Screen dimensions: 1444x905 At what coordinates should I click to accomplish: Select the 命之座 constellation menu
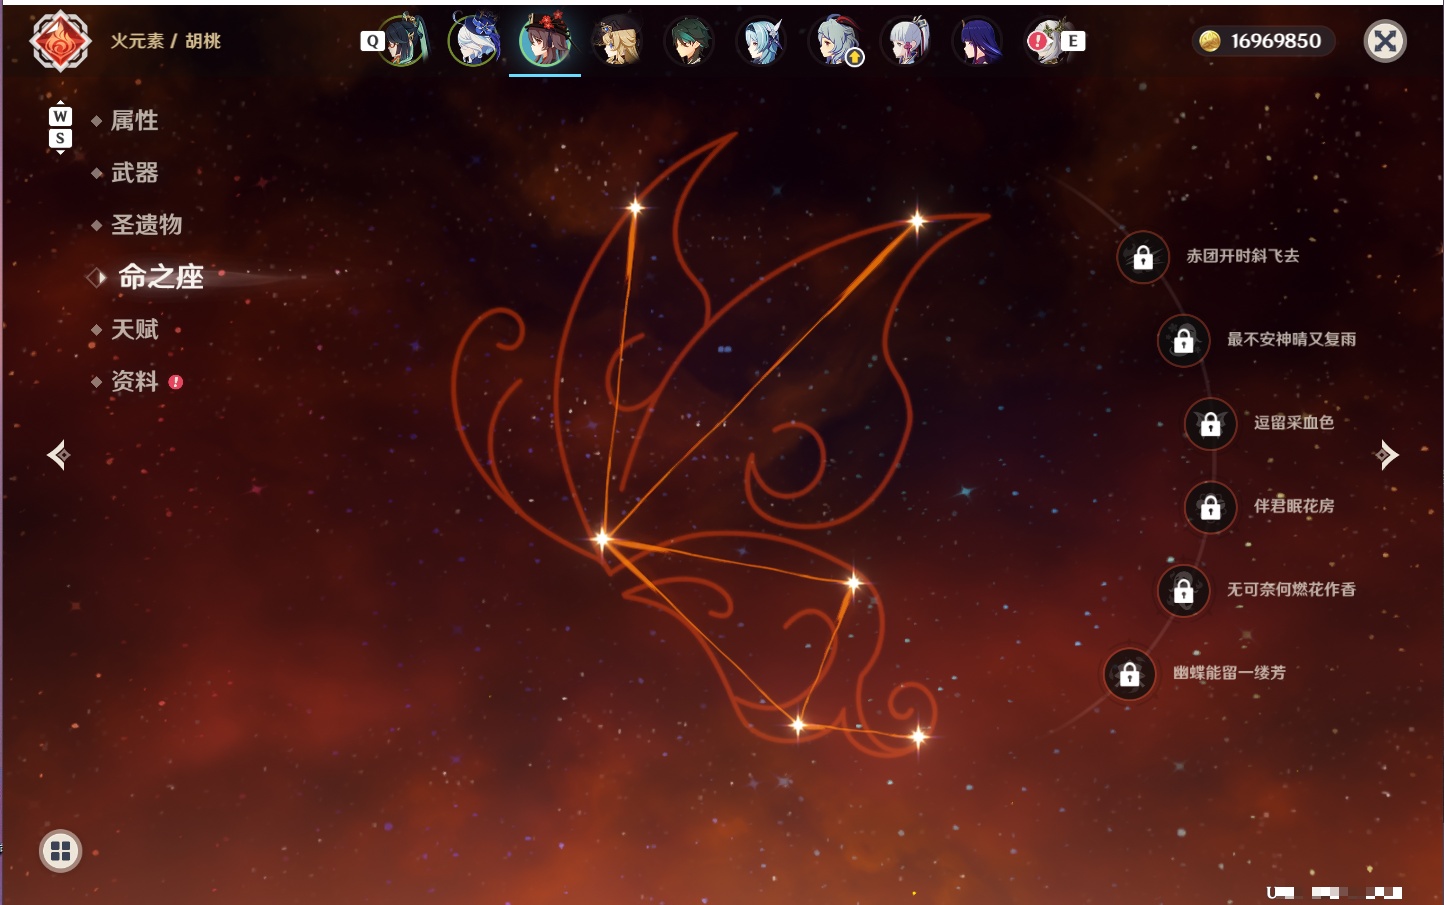click(160, 277)
